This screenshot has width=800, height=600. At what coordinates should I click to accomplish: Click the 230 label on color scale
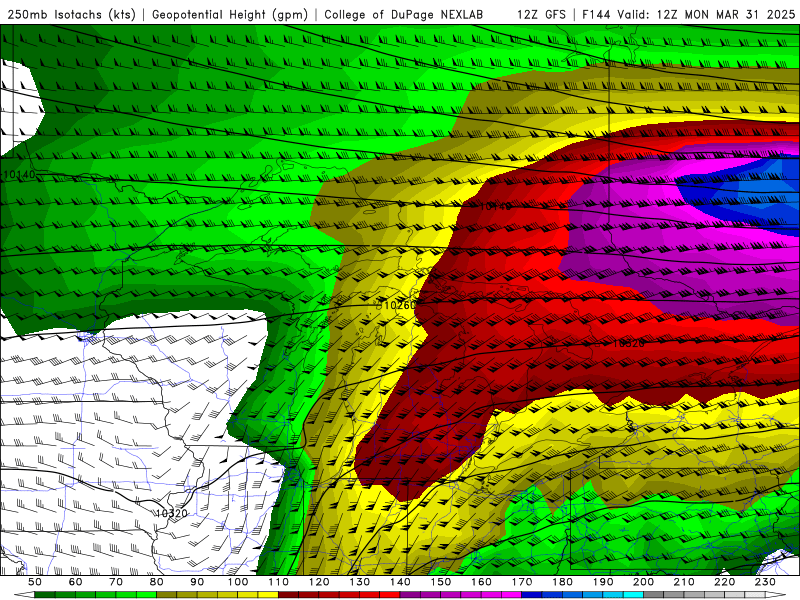click(x=765, y=582)
